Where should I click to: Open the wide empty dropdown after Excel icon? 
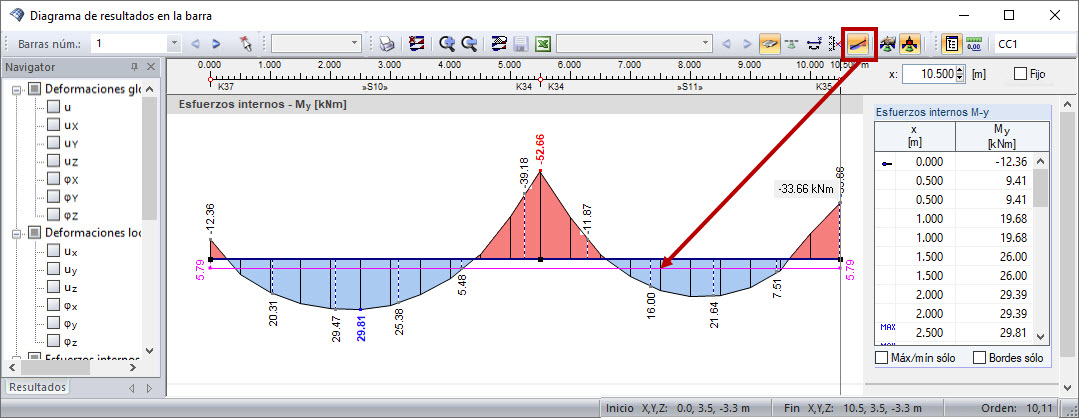[705, 43]
